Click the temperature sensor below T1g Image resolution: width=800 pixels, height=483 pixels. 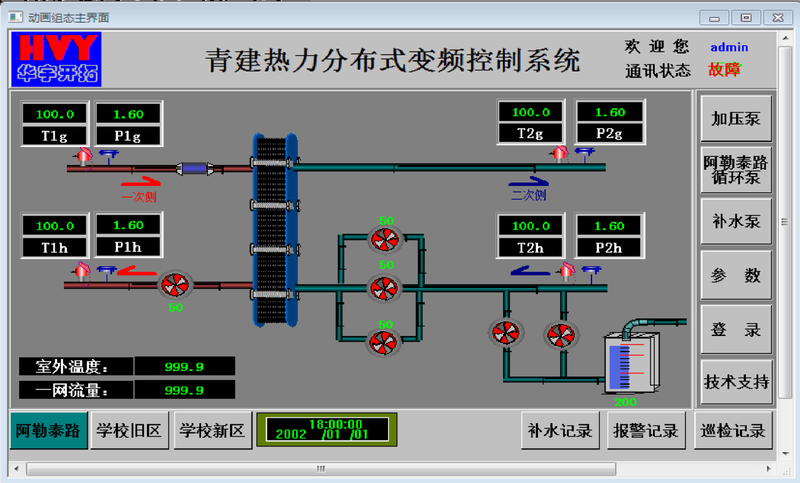[83, 156]
